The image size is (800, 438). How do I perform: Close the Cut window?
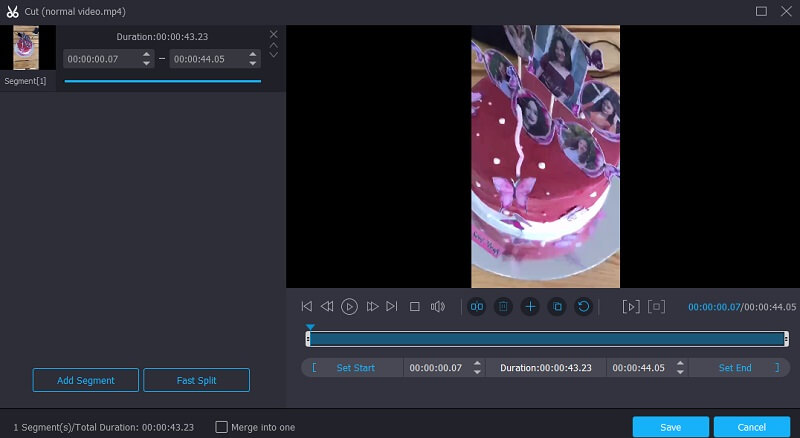pyautogui.click(x=786, y=11)
